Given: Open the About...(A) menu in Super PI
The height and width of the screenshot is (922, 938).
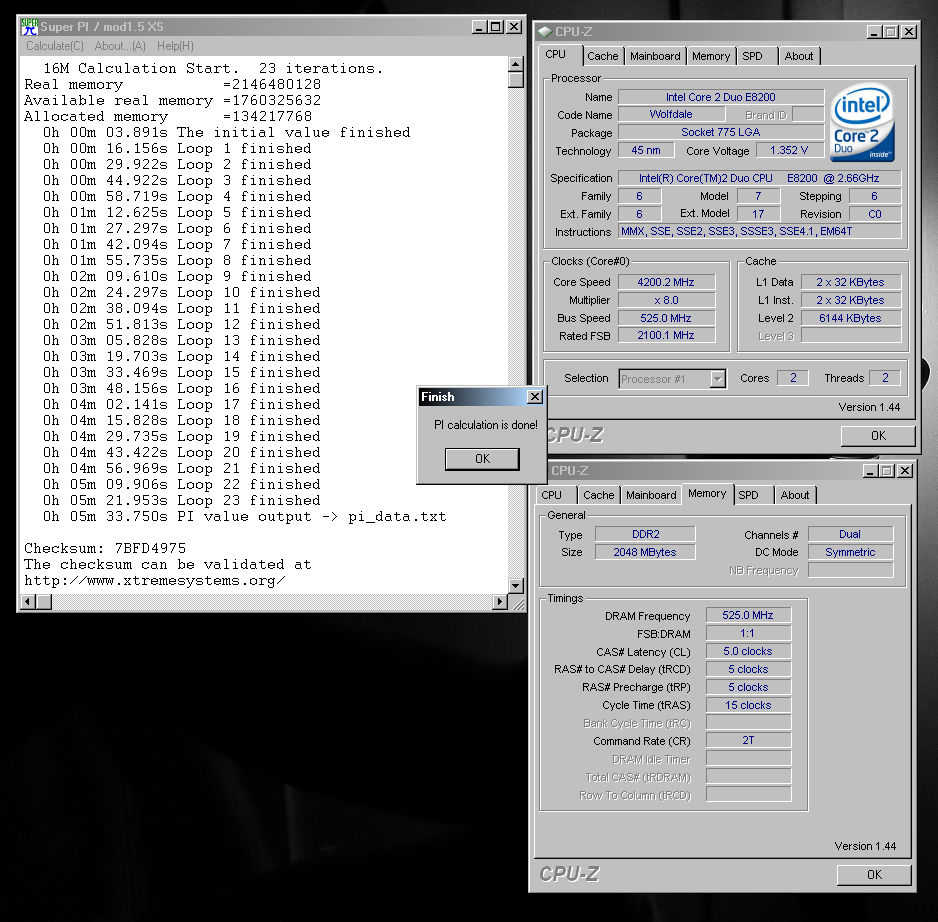Looking at the screenshot, I should pyautogui.click(x=120, y=46).
